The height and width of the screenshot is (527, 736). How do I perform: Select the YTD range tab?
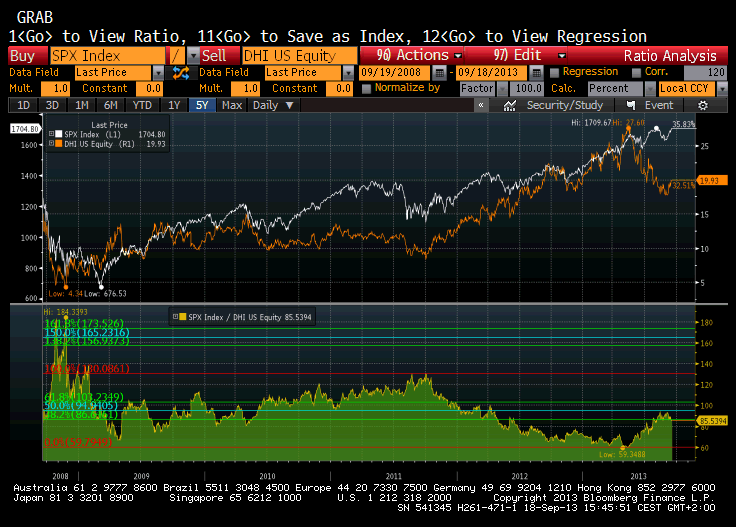142,105
